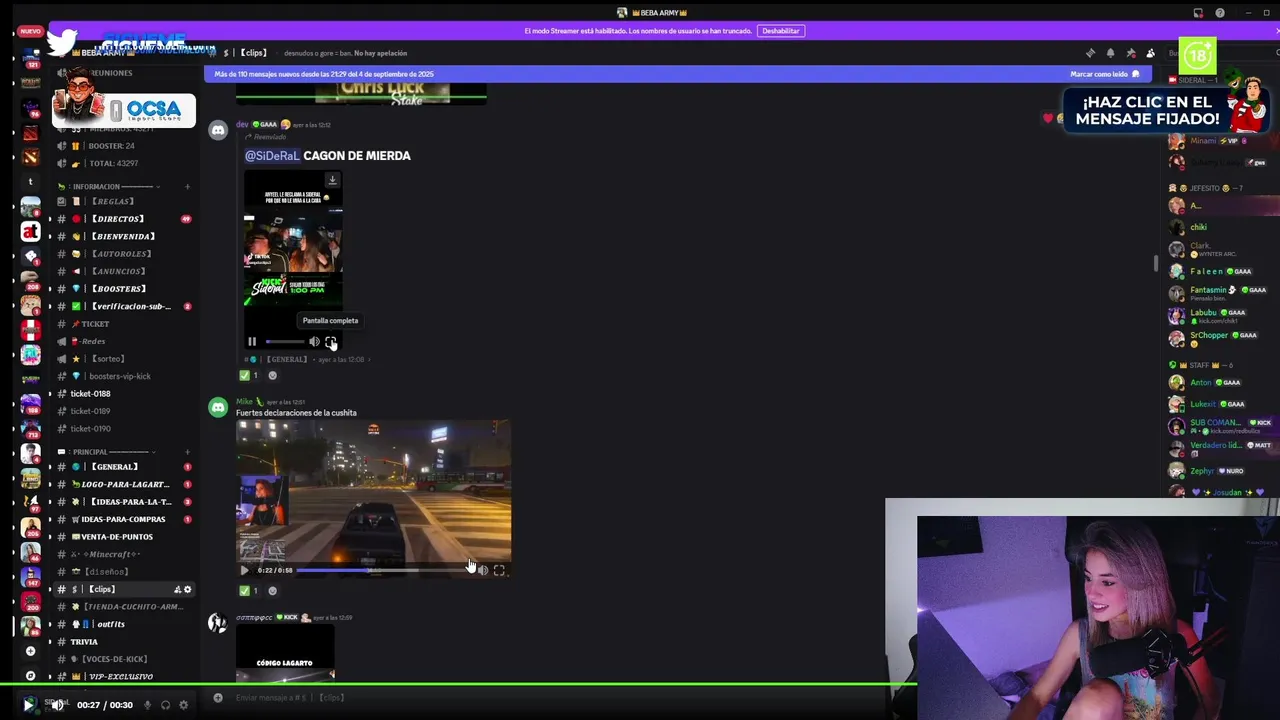Open VENTA-DE-PUNTOS channel

[x=124, y=537]
